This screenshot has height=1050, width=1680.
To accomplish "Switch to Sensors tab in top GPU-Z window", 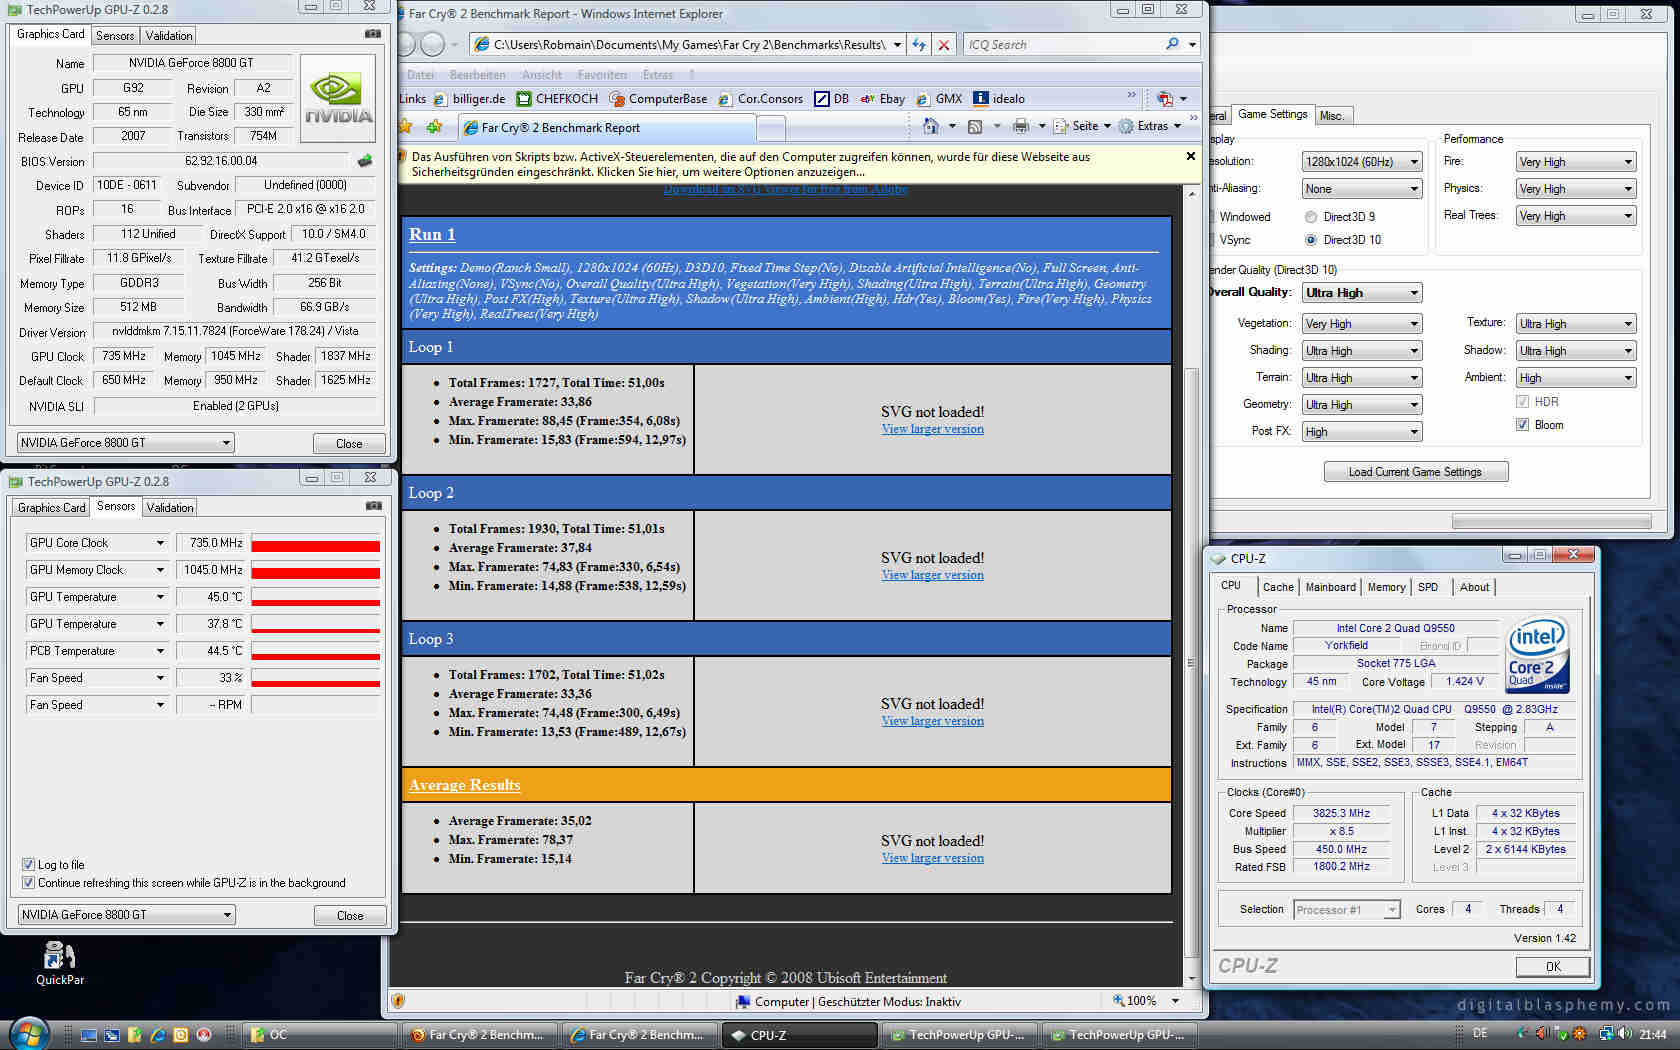I will coord(115,35).
